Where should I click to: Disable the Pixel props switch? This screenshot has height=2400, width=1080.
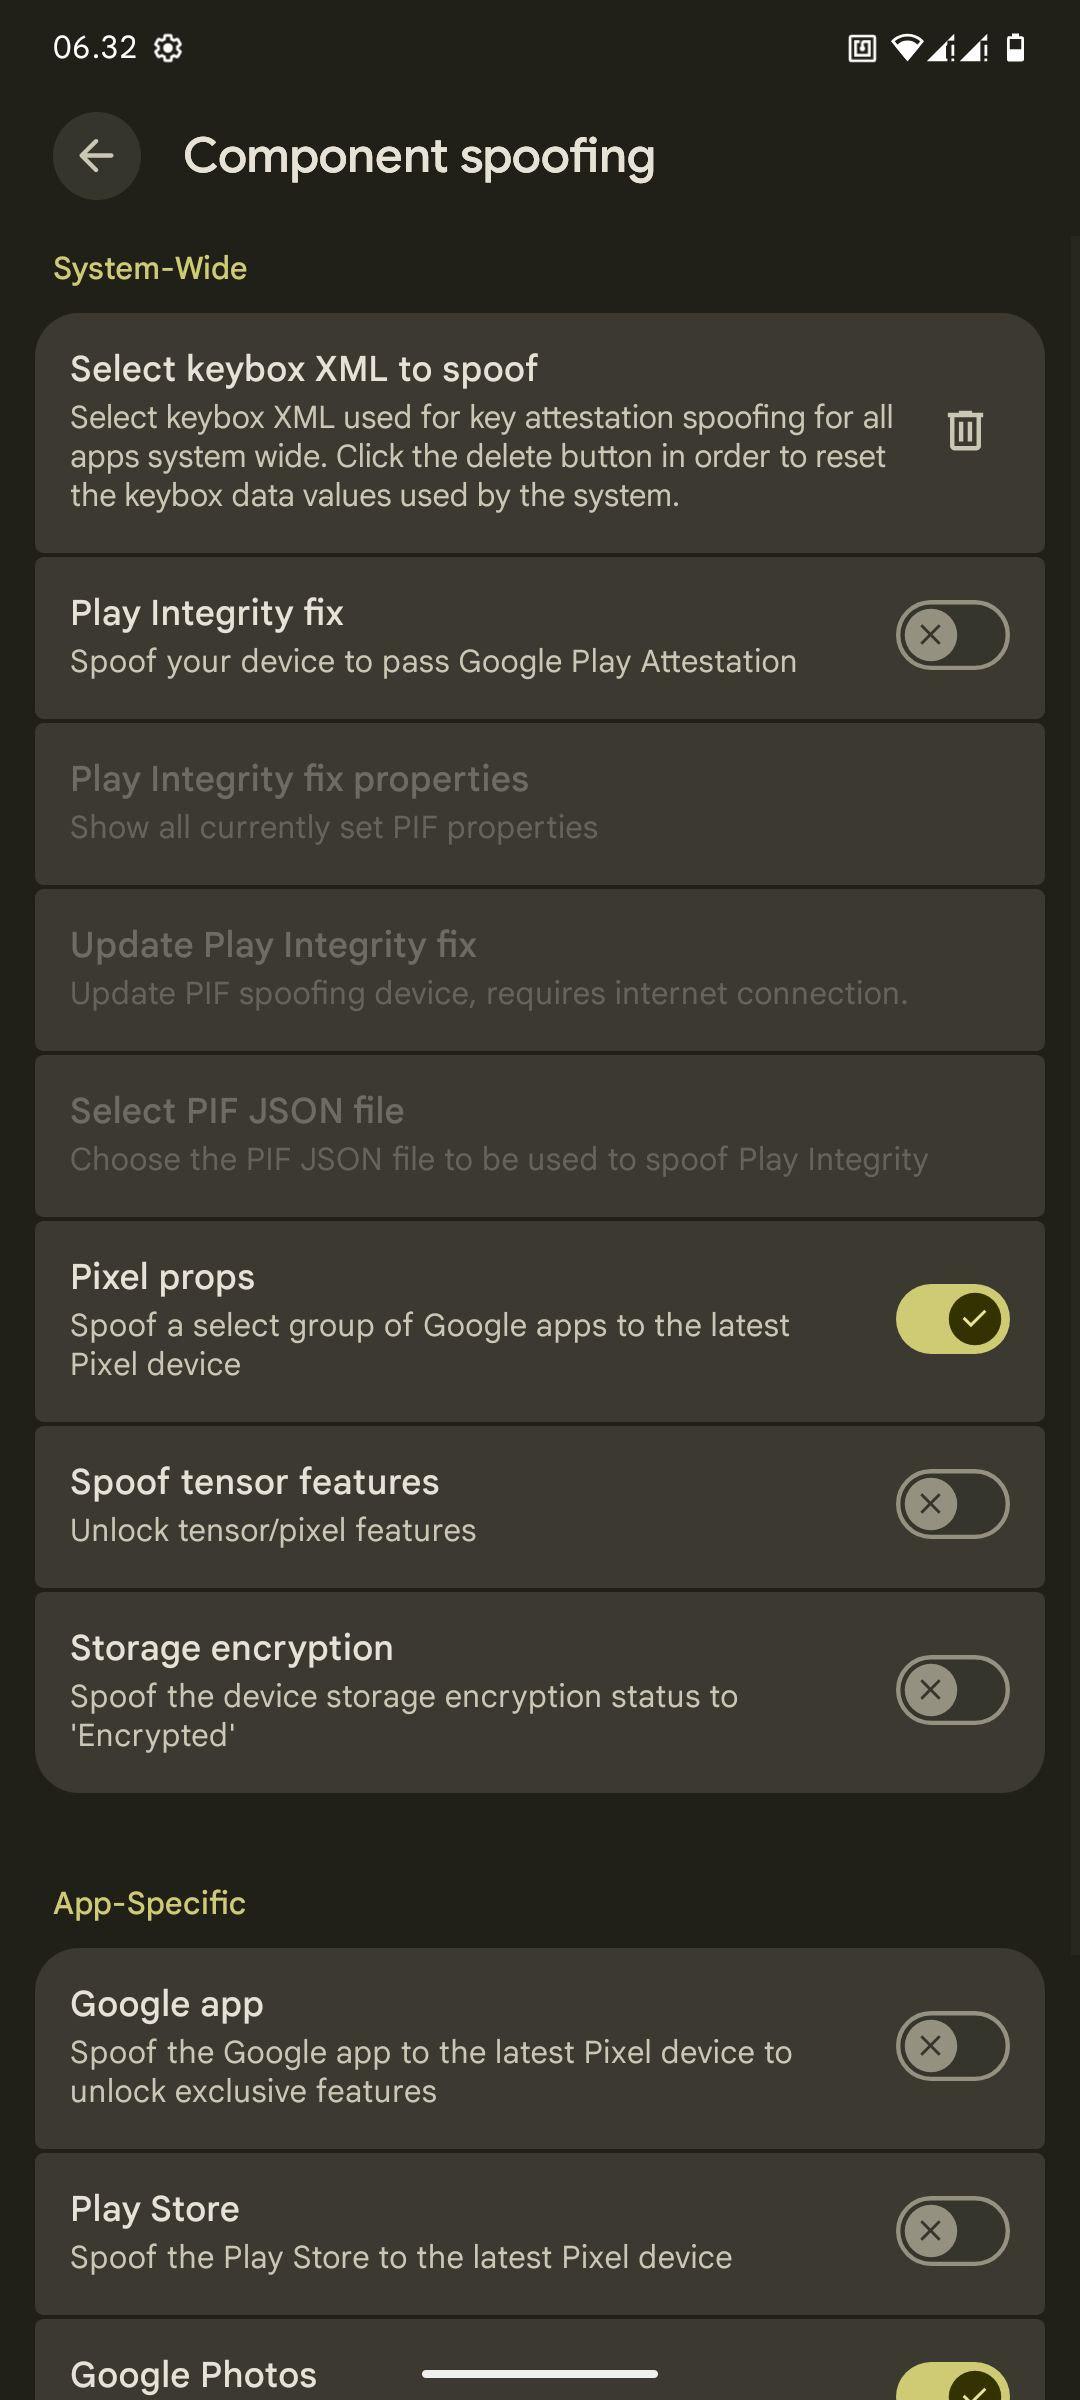click(952, 1319)
